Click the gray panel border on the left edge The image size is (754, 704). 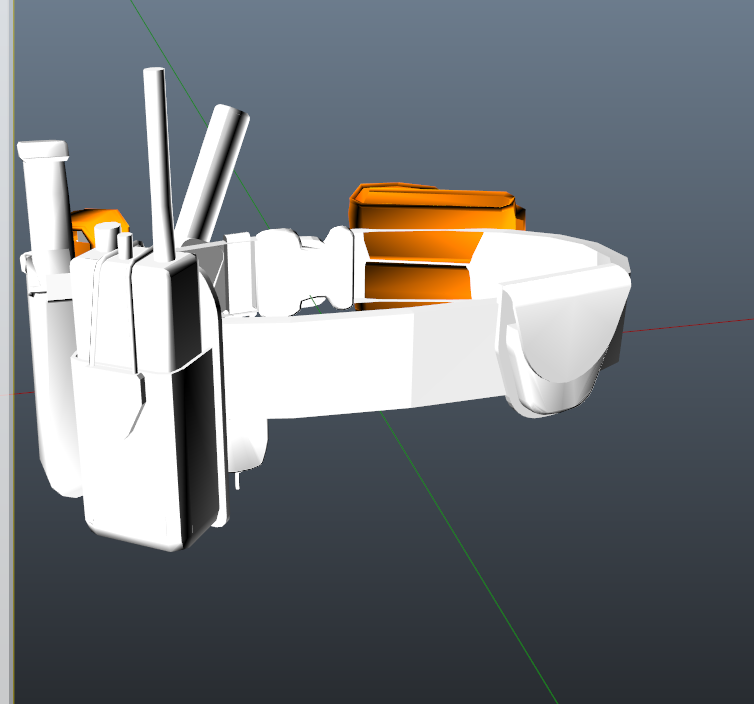coord(6,400)
